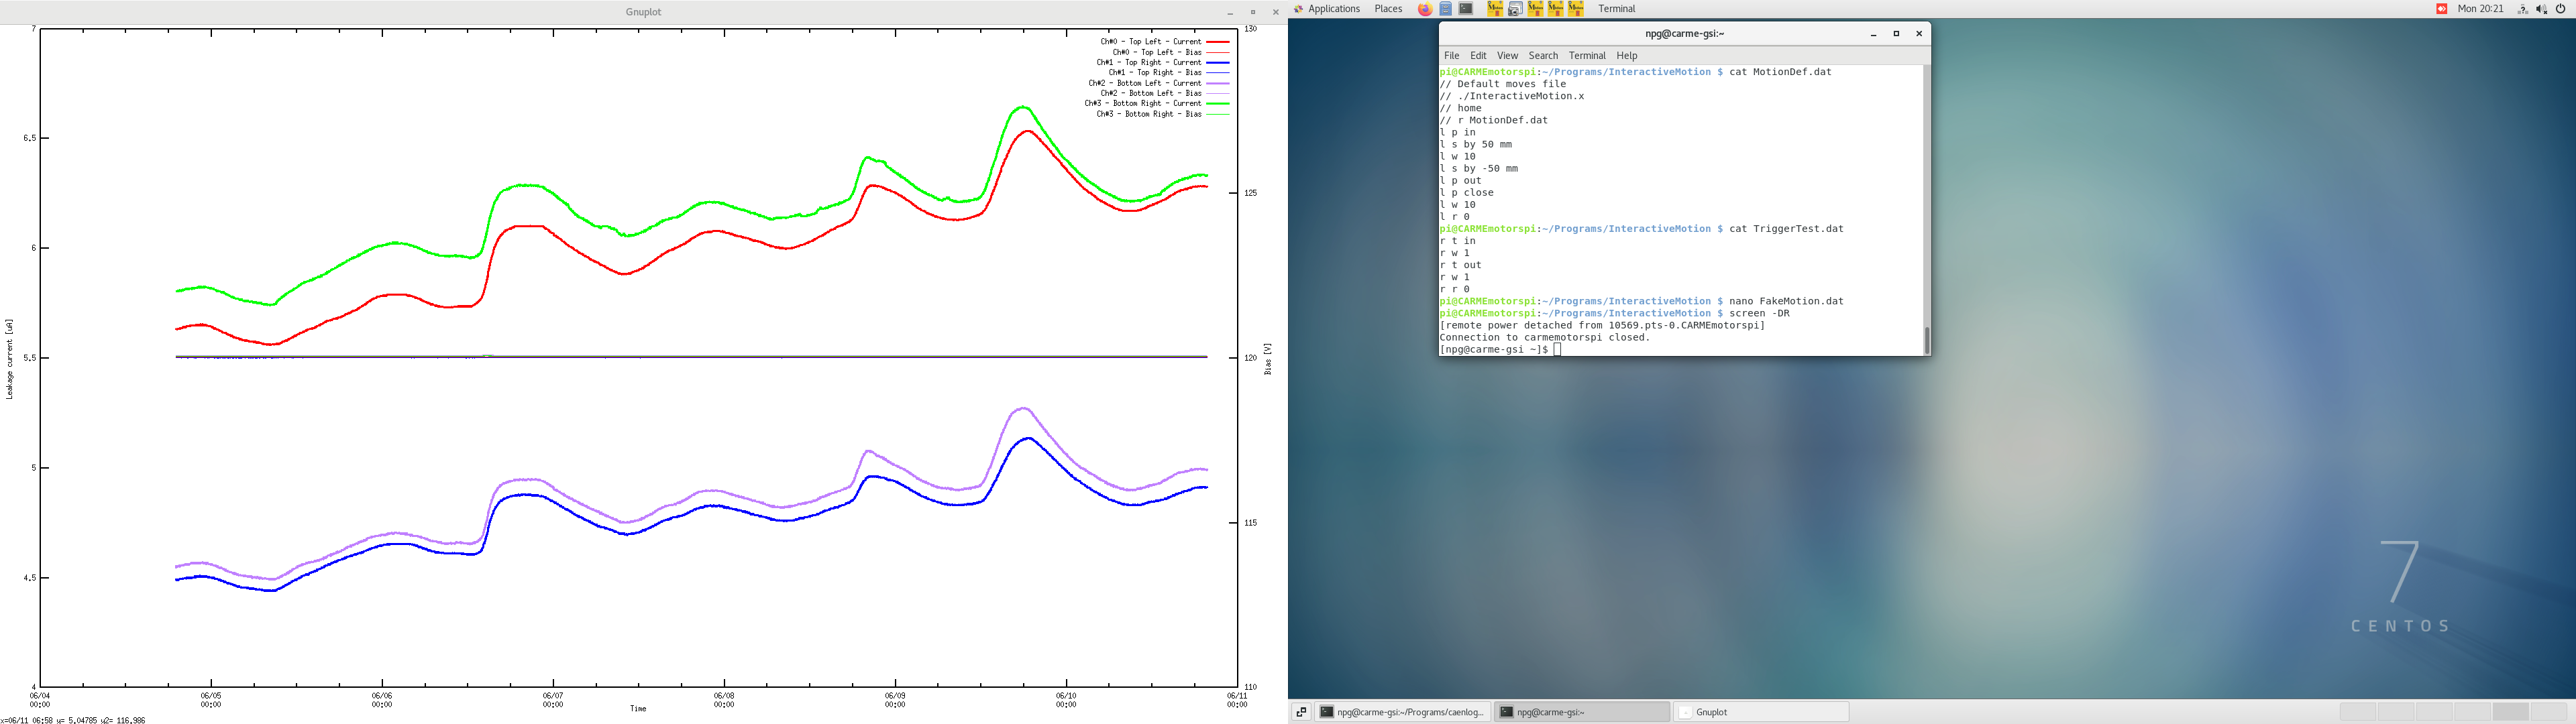Open the Terminal window's Edit menu
The width and height of the screenshot is (2576, 724).
(1478, 56)
